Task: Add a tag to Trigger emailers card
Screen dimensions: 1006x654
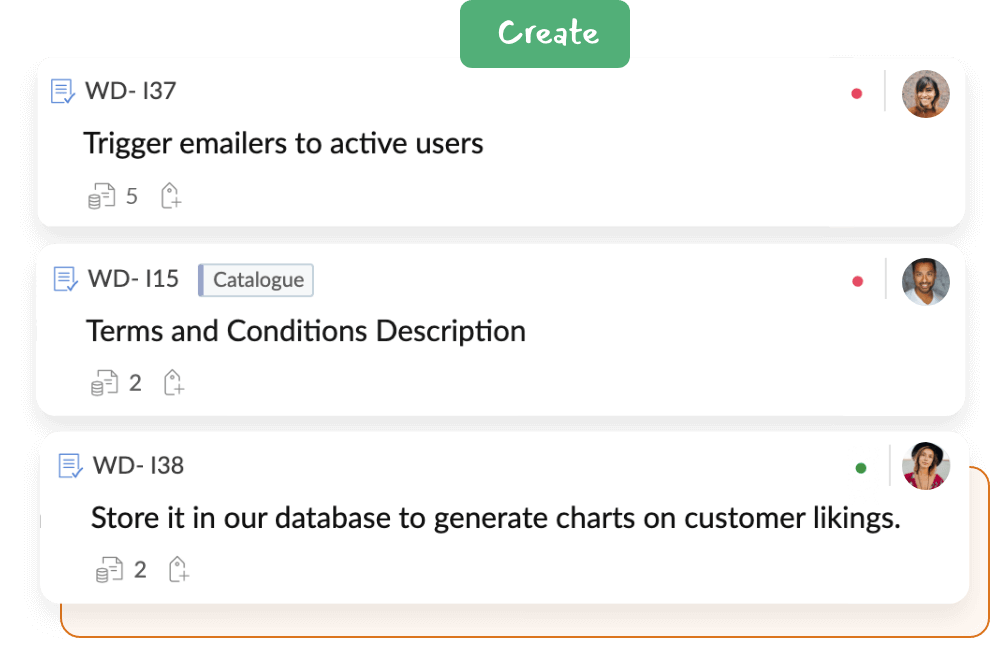Action: click(171, 196)
